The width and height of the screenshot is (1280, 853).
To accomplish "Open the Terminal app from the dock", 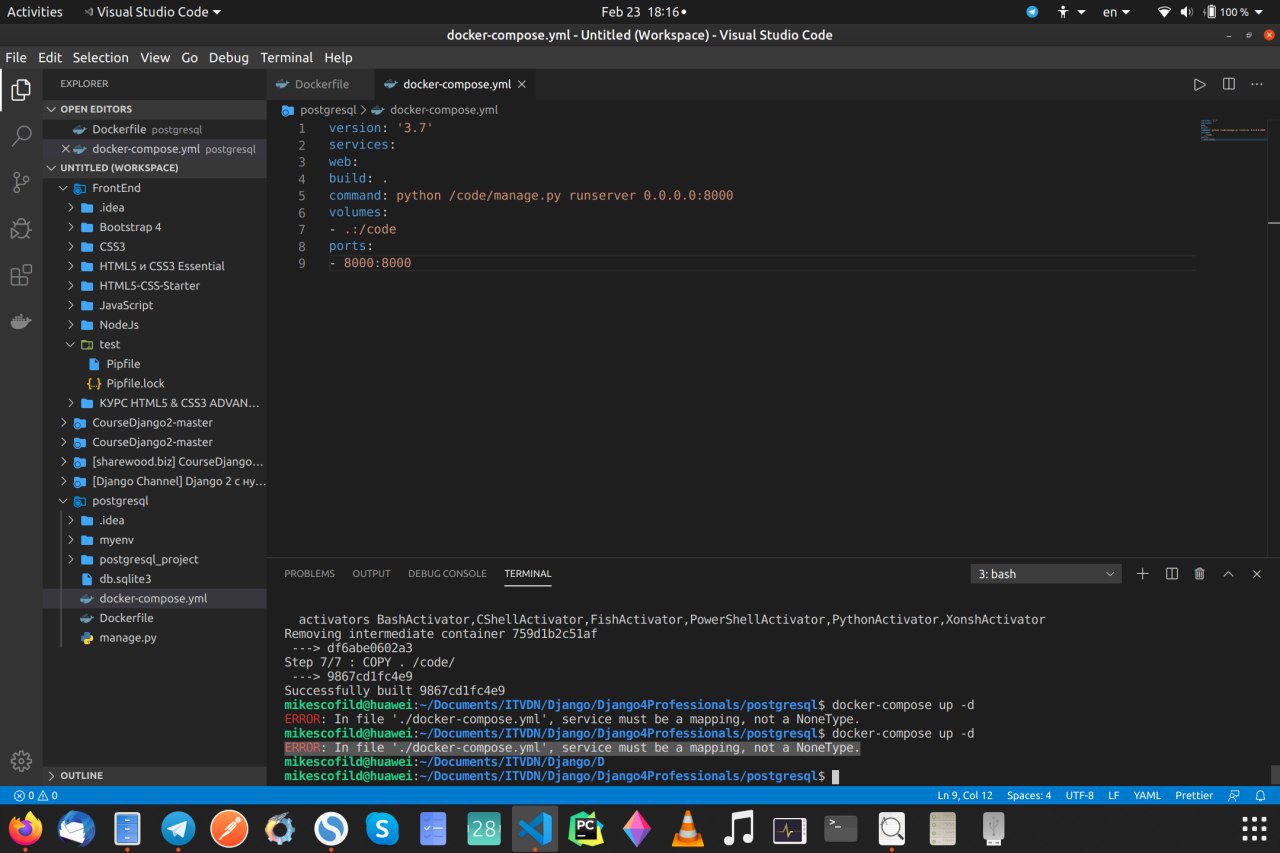I will tap(840, 828).
